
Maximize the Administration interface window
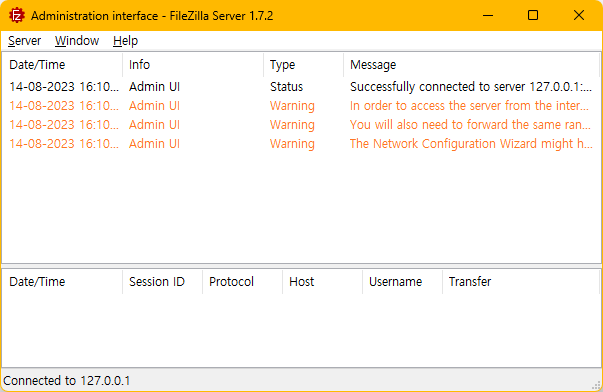point(533,15)
